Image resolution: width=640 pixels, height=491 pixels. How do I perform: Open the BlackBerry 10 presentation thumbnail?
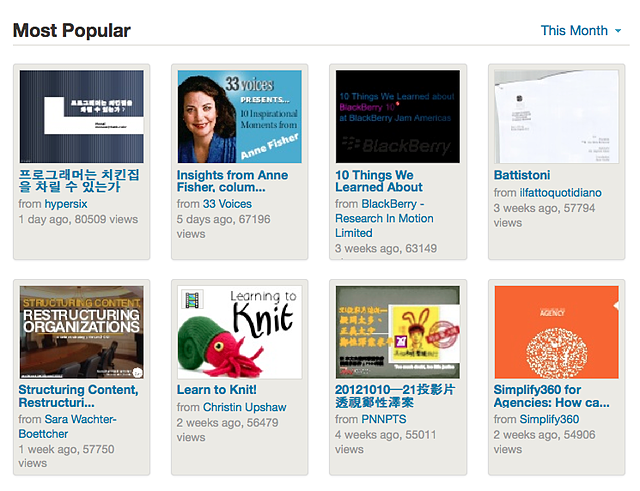point(398,116)
